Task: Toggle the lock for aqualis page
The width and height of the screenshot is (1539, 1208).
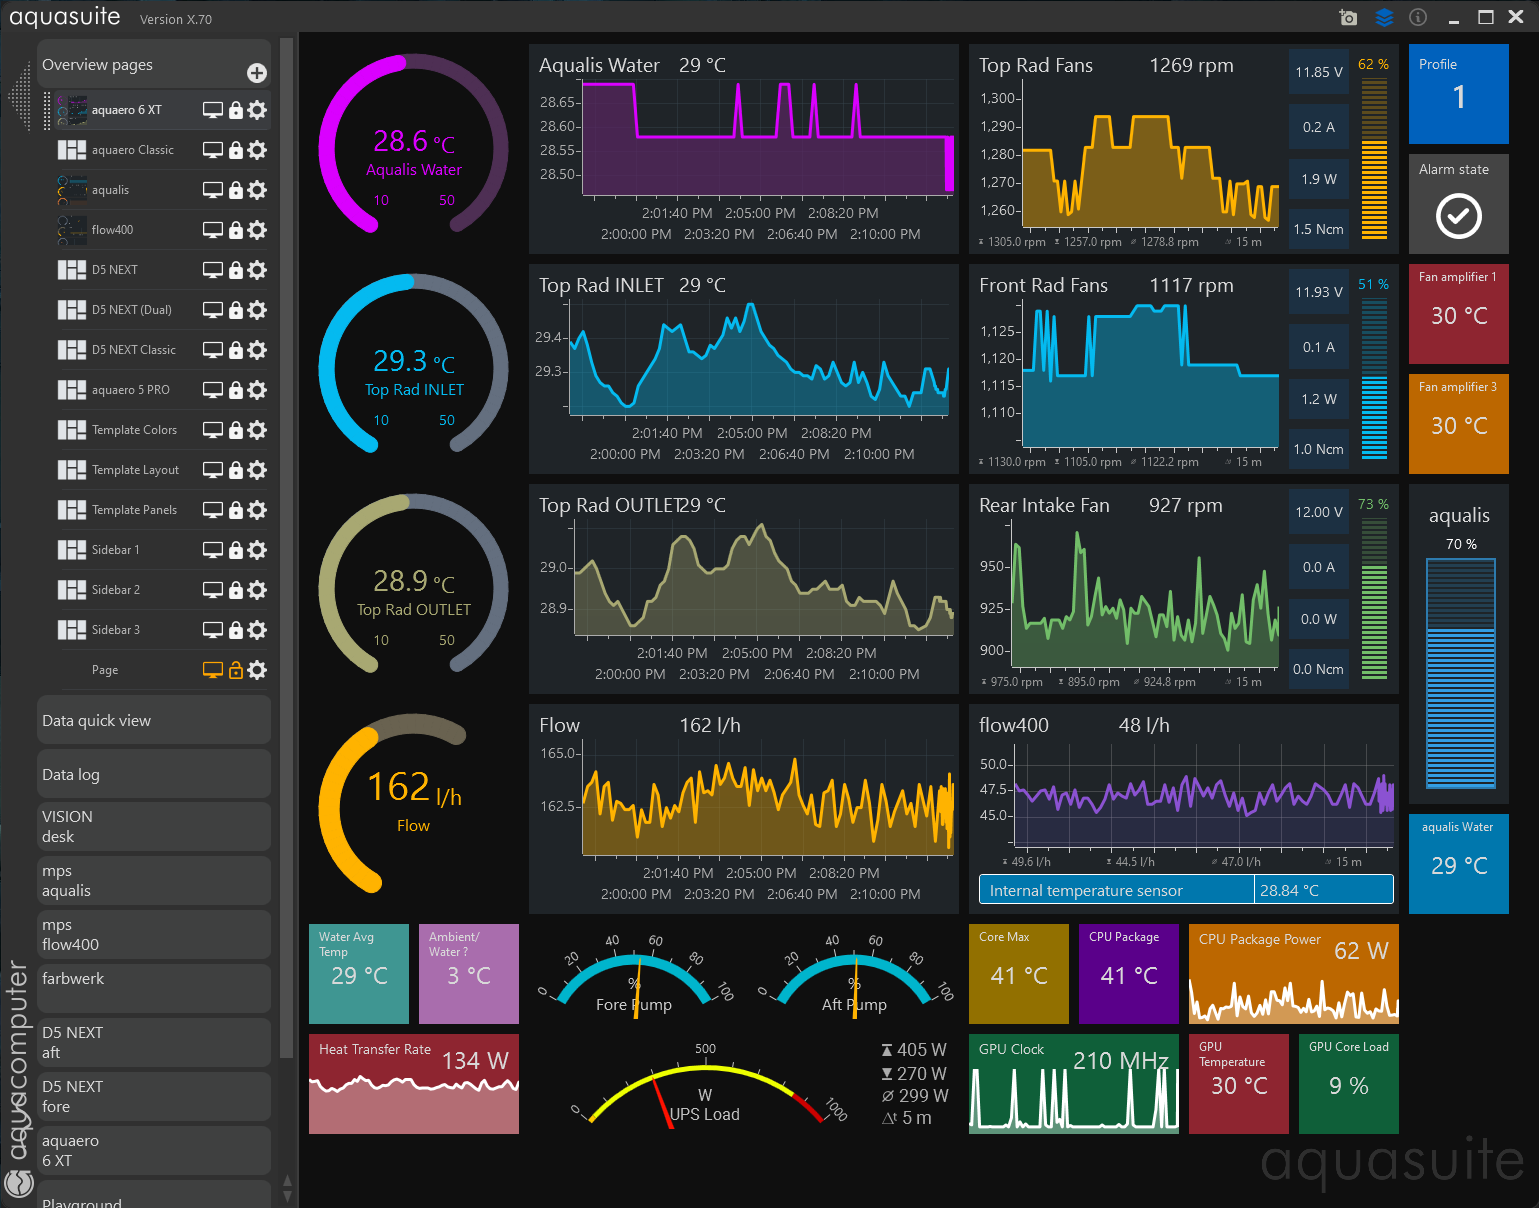Action: click(236, 190)
